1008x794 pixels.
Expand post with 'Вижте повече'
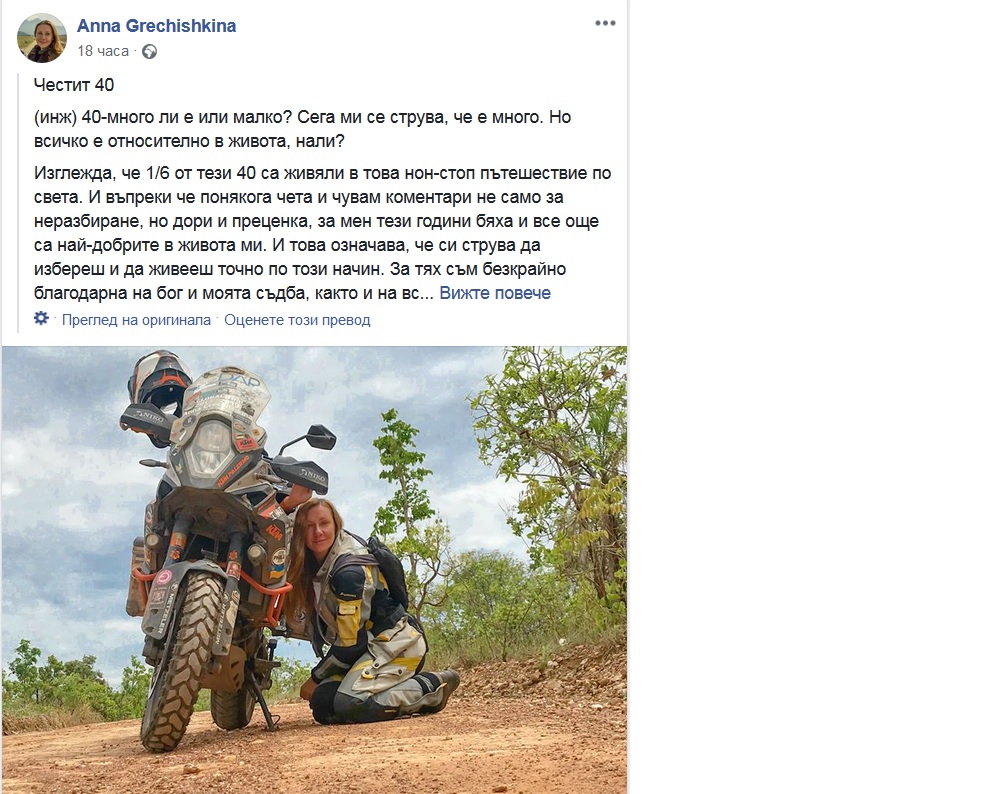(495, 293)
